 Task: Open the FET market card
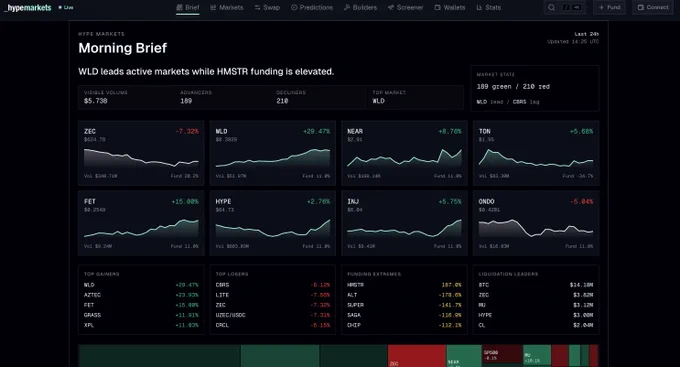(141, 223)
